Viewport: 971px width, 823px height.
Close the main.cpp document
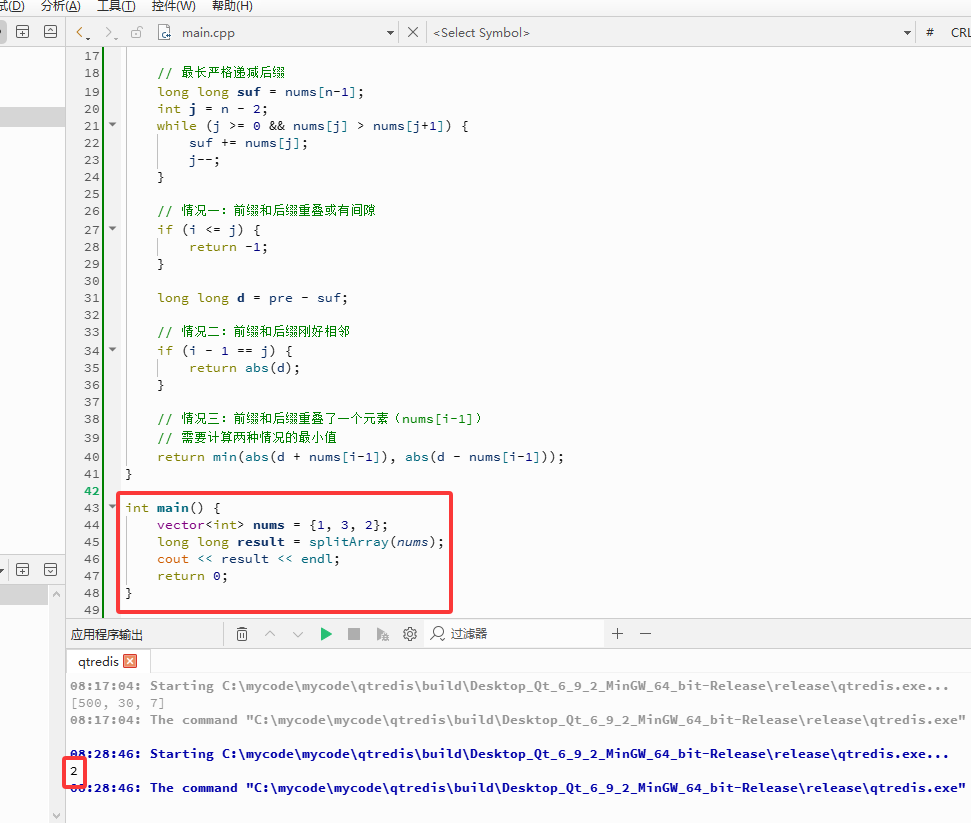(413, 32)
